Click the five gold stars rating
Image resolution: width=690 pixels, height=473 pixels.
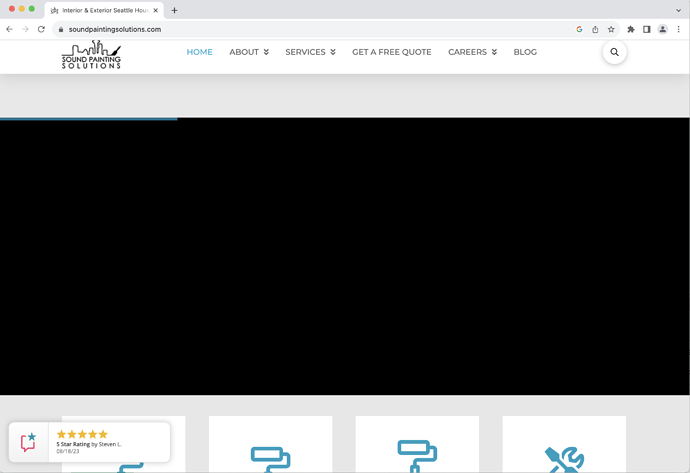point(82,434)
